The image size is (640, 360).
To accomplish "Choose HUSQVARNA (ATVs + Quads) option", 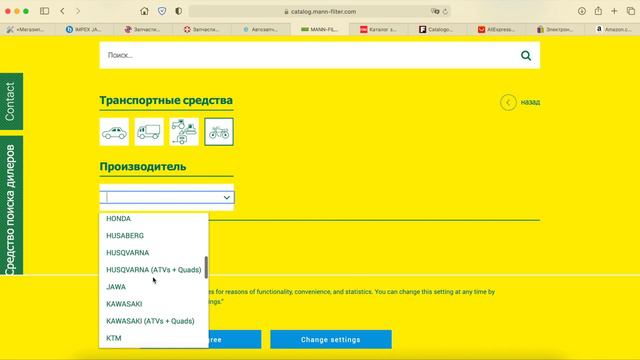I will click(153, 270).
